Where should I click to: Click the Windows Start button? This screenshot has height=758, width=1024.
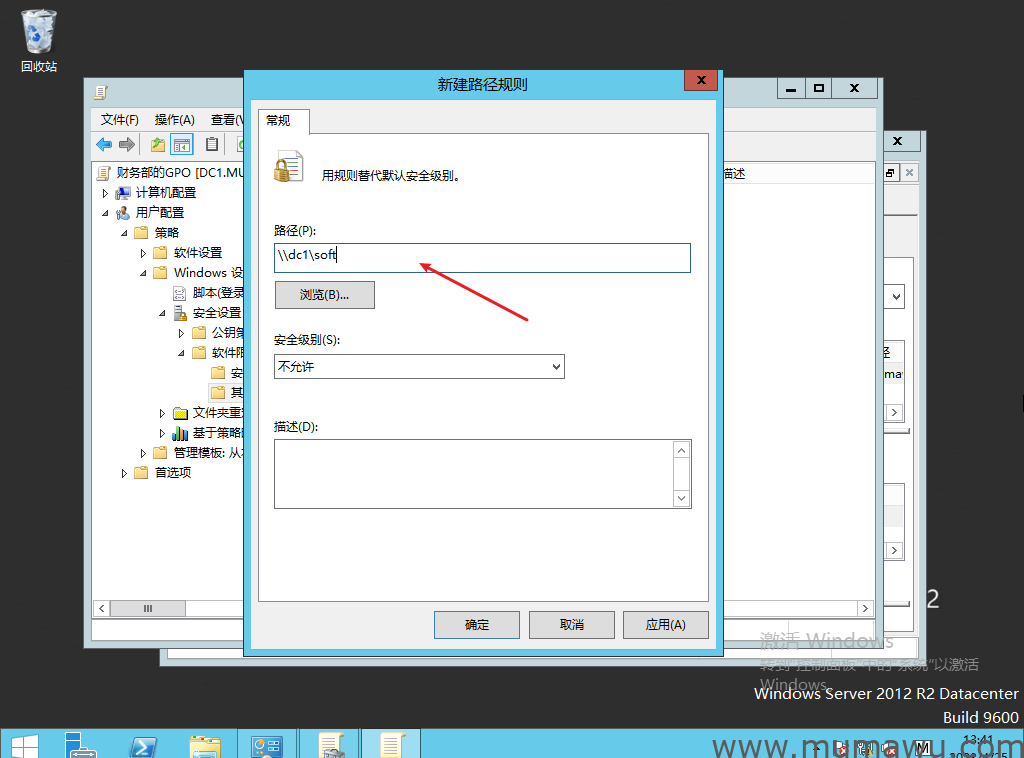point(24,745)
